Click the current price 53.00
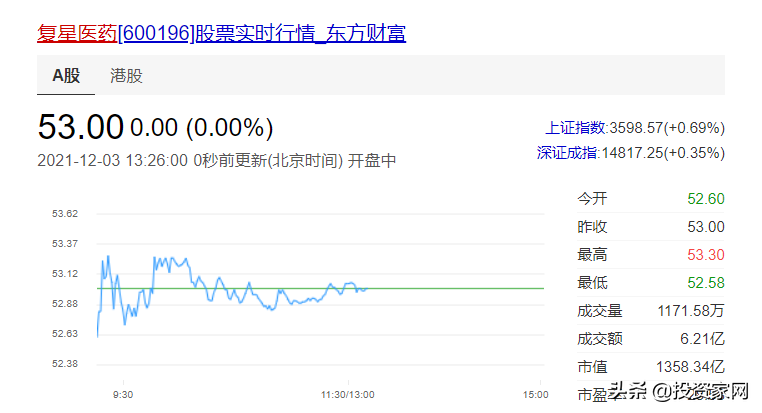The width and height of the screenshot is (762, 413). [81, 127]
